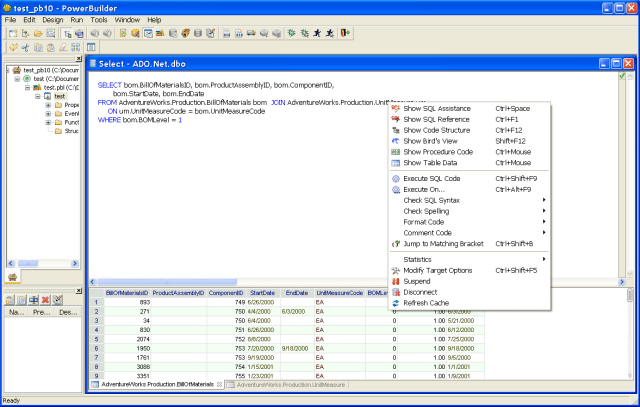Select the test_pb10 workspace tree item

point(51,70)
